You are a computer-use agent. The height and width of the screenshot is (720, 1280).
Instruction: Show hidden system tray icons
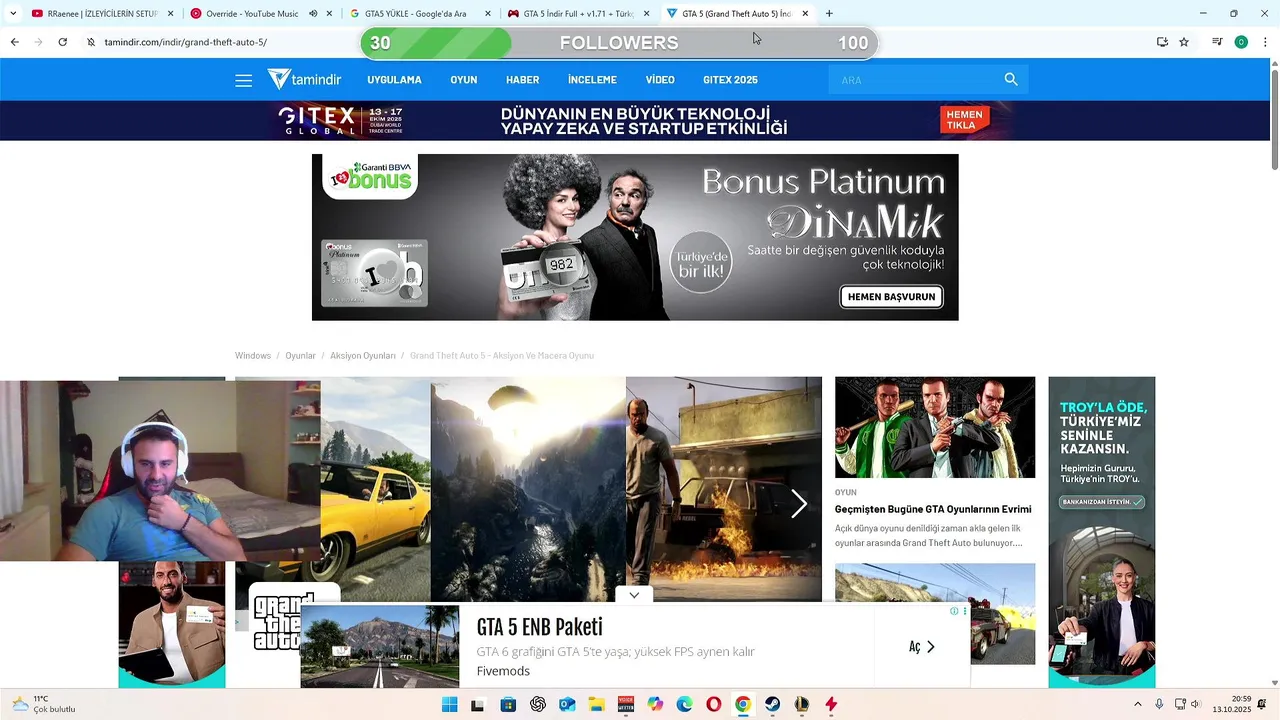[x=1137, y=704]
